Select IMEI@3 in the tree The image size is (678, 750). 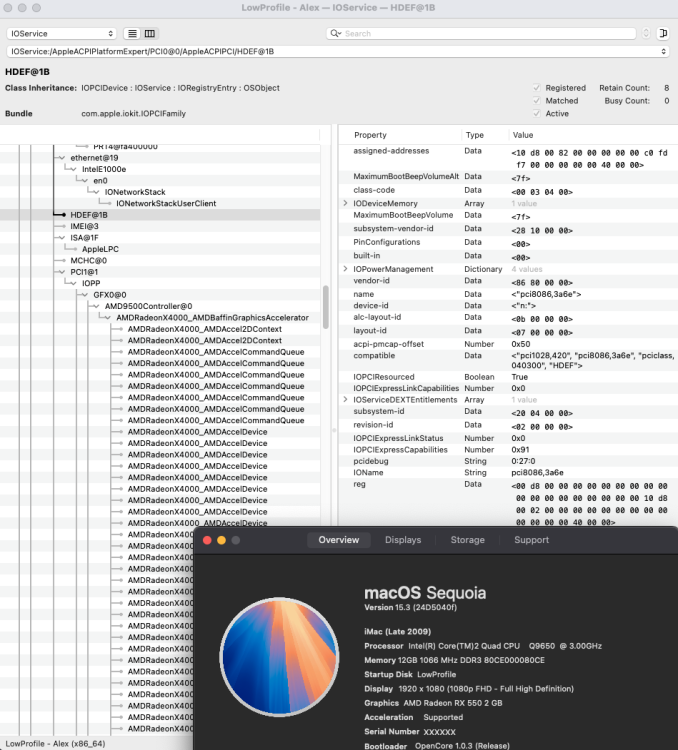pos(84,226)
